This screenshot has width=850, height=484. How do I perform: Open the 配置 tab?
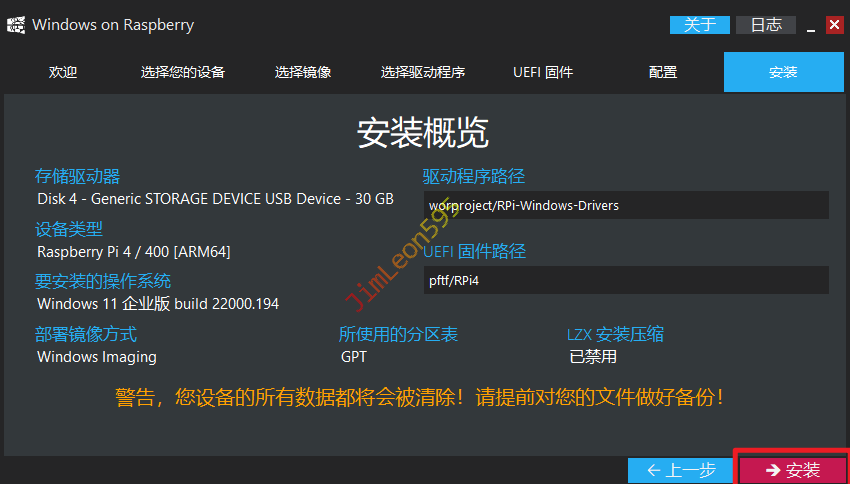pos(663,72)
